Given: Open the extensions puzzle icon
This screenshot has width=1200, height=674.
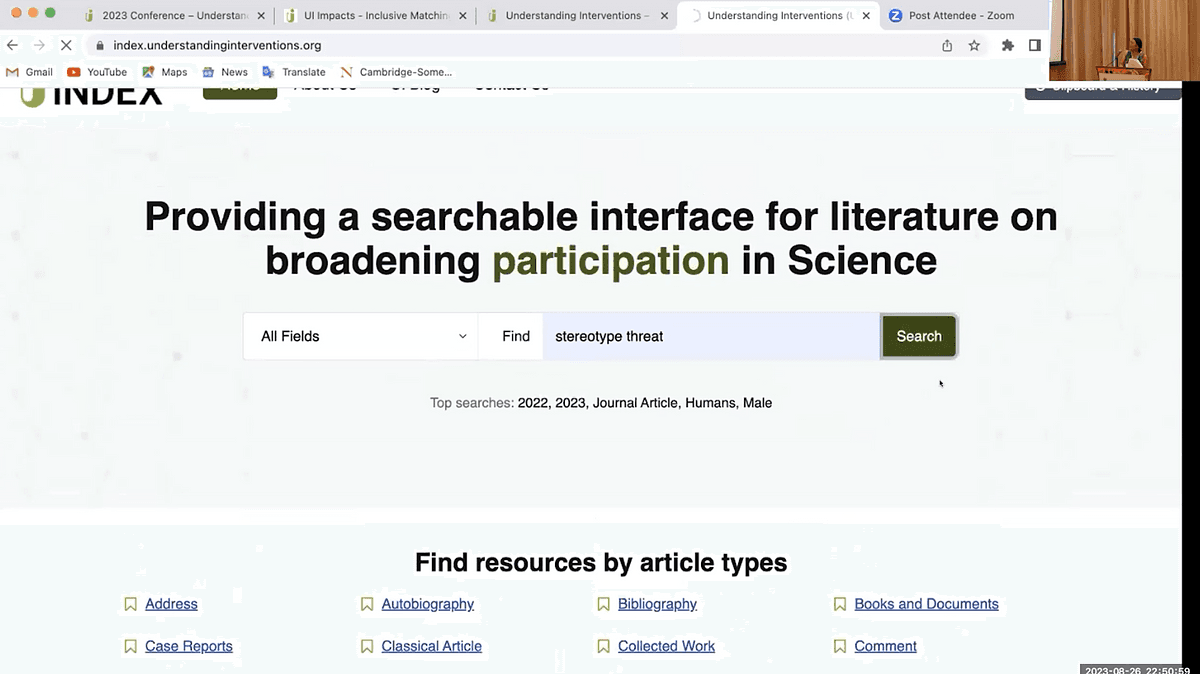Looking at the screenshot, I should 1008,45.
